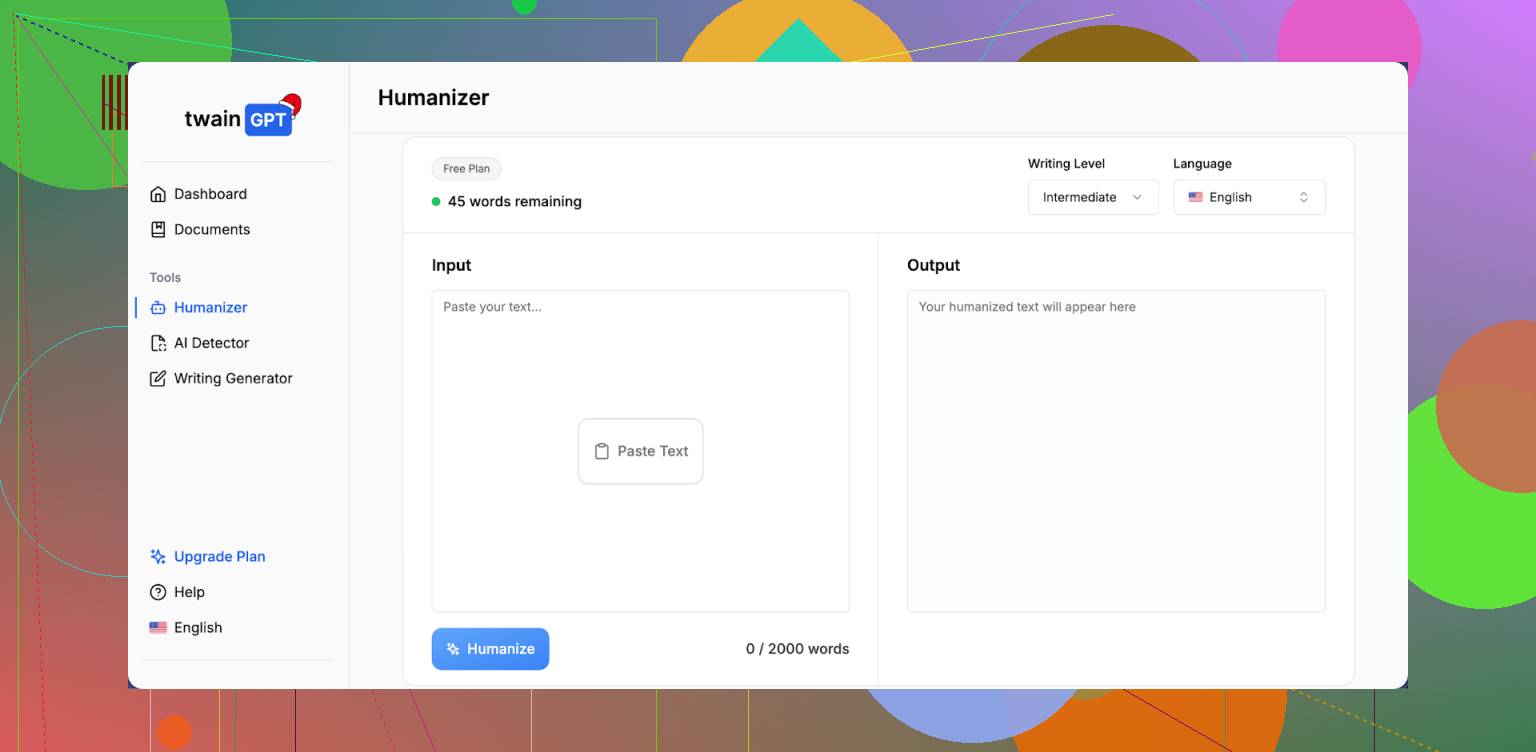This screenshot has height=752, width=1536.
Task: Expand the Writing Level dropdown
Action: coord(1092,197)
